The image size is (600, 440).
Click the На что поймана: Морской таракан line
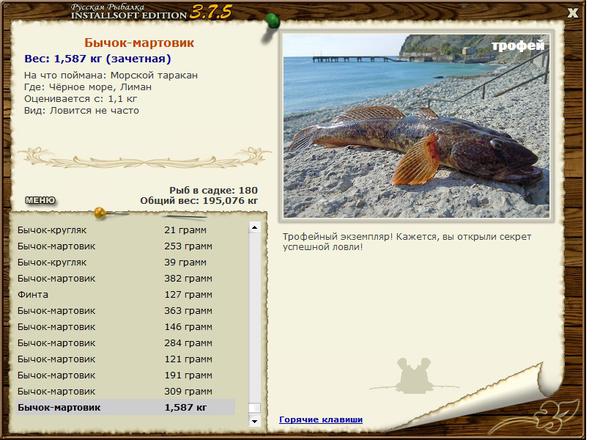tap(111, 75)
